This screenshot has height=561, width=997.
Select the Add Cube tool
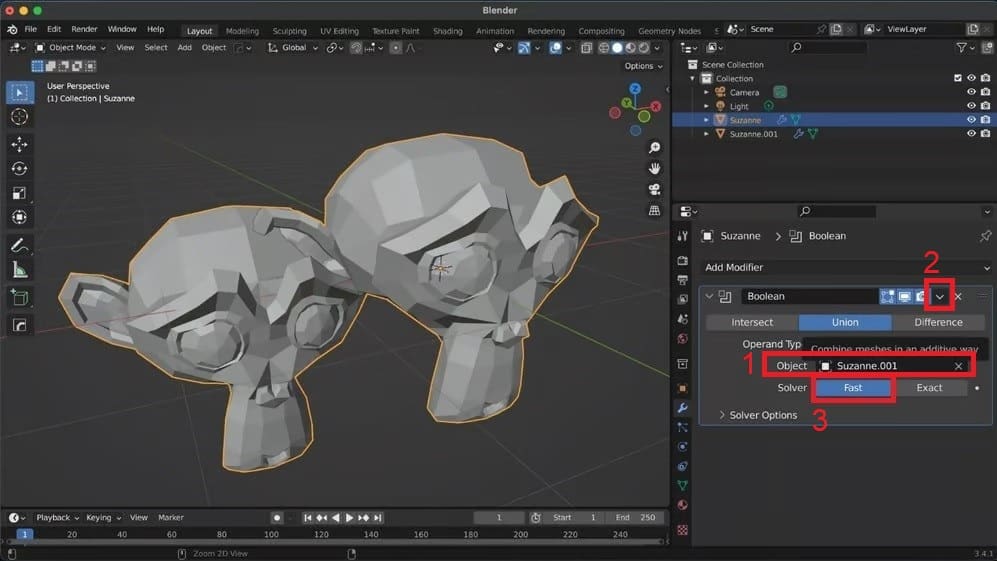pyautogui.click(x=20, y=298)
